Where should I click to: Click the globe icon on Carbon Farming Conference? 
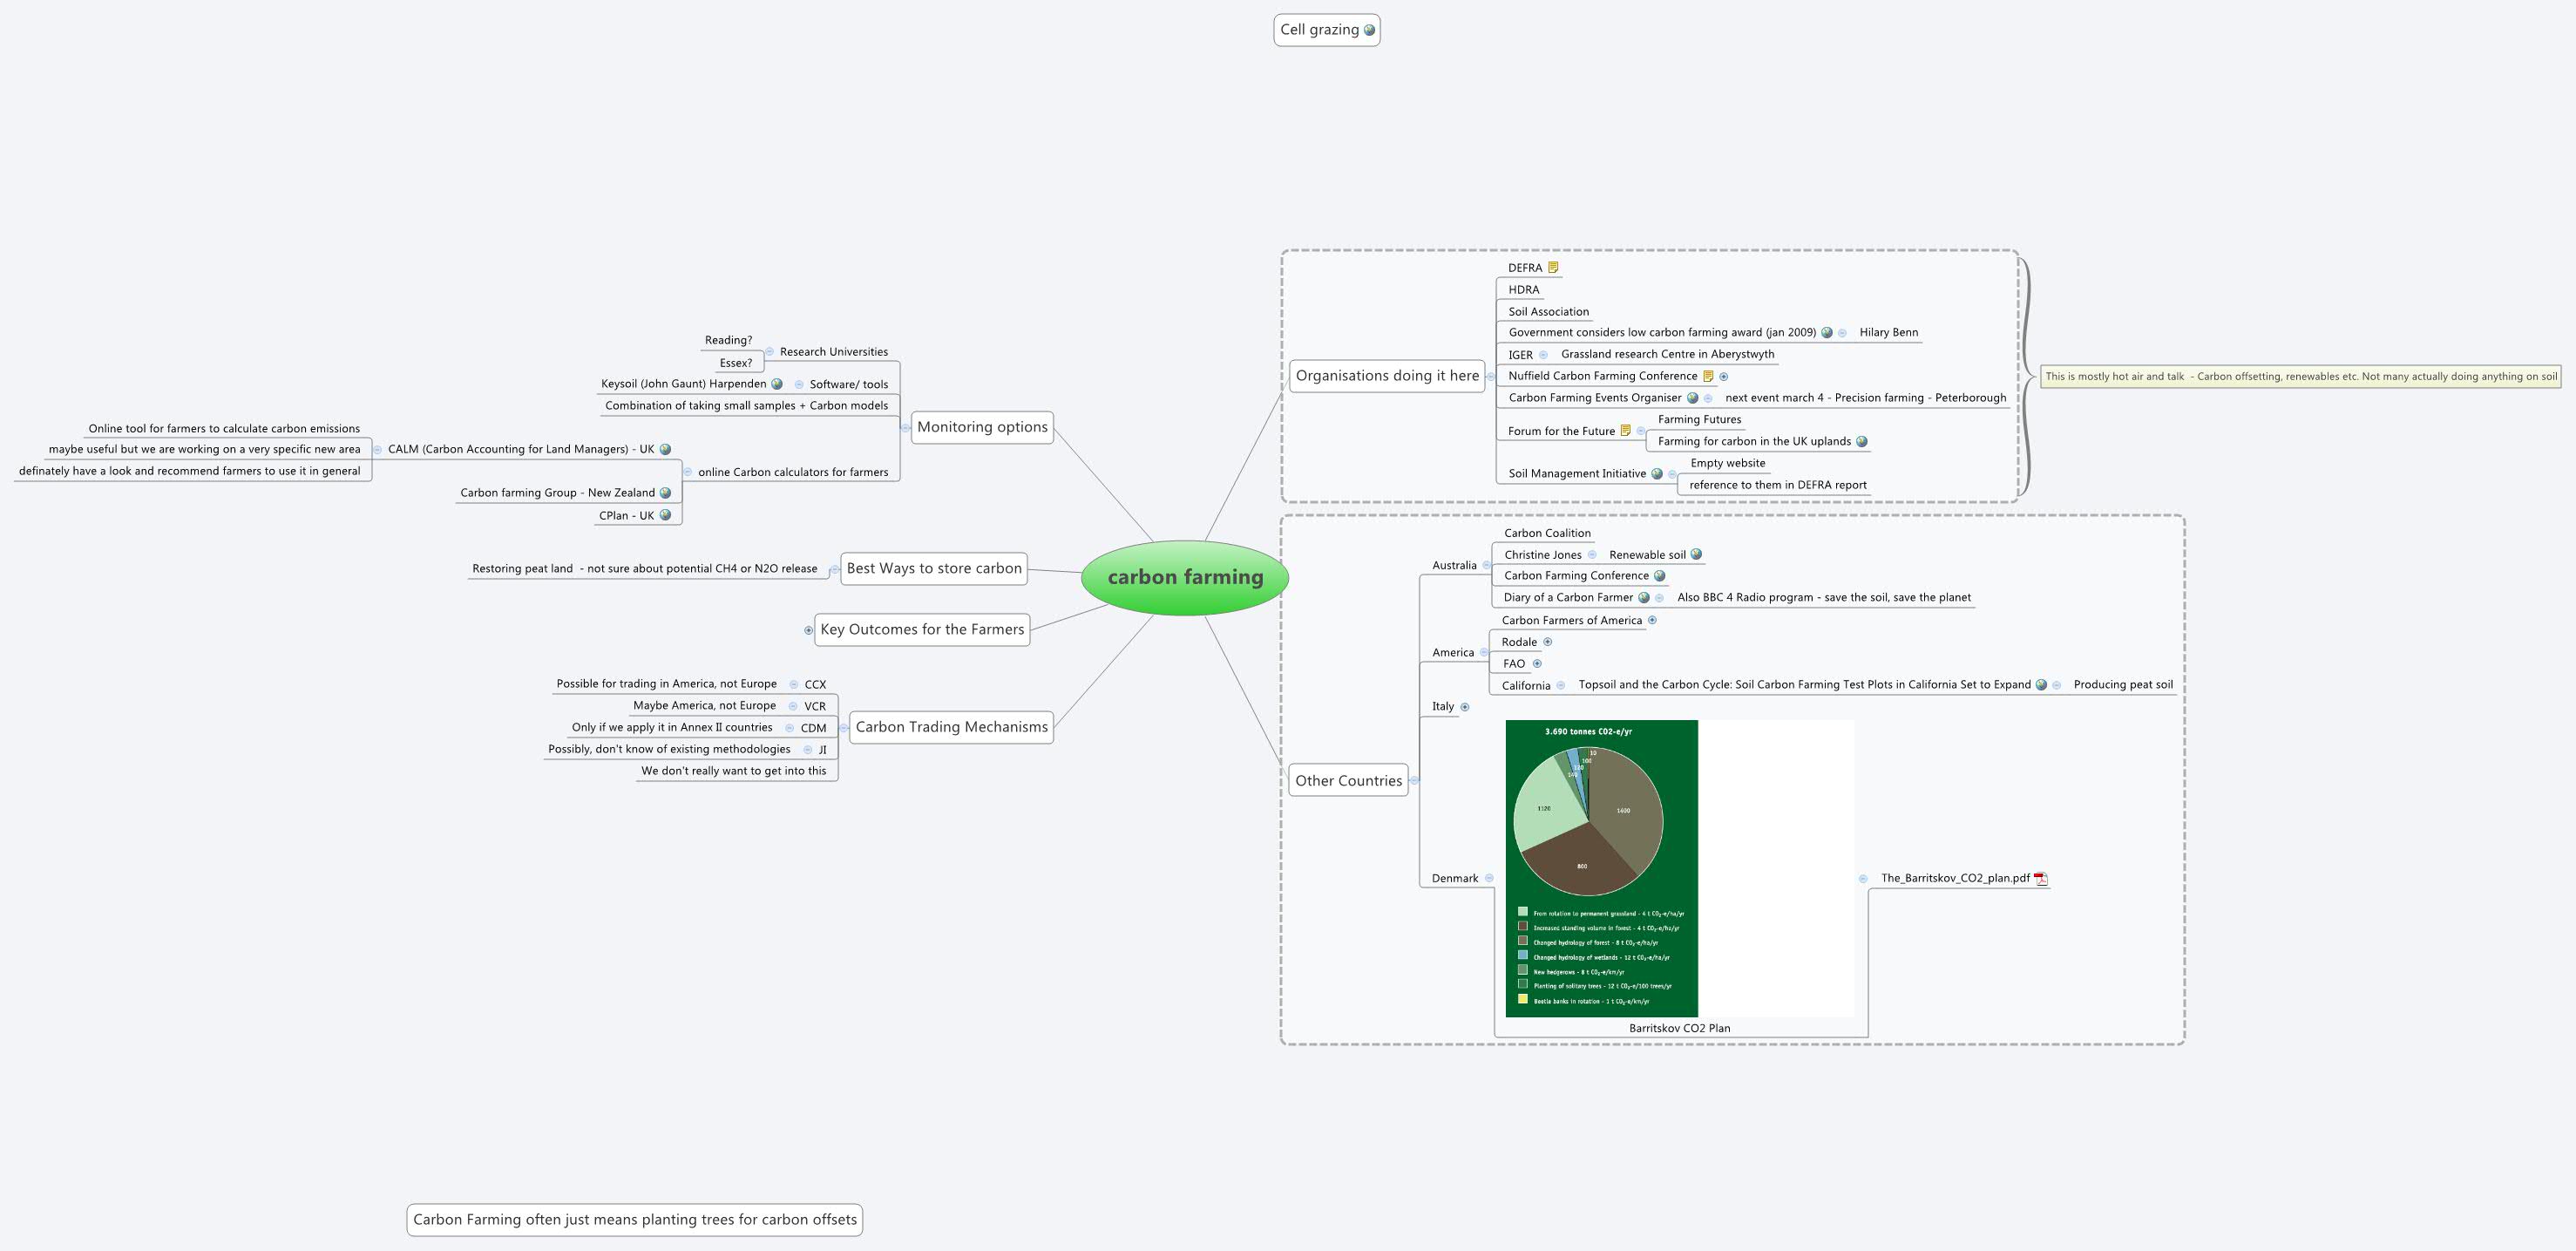(1659, 575)
